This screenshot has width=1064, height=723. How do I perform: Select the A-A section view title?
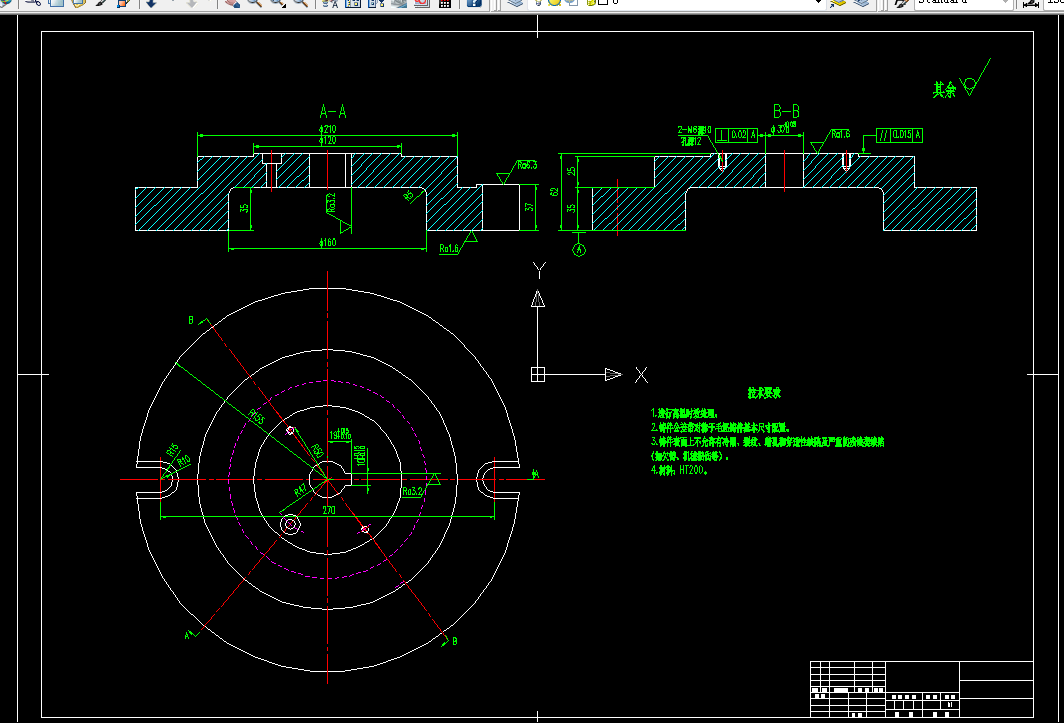[332, 111]
